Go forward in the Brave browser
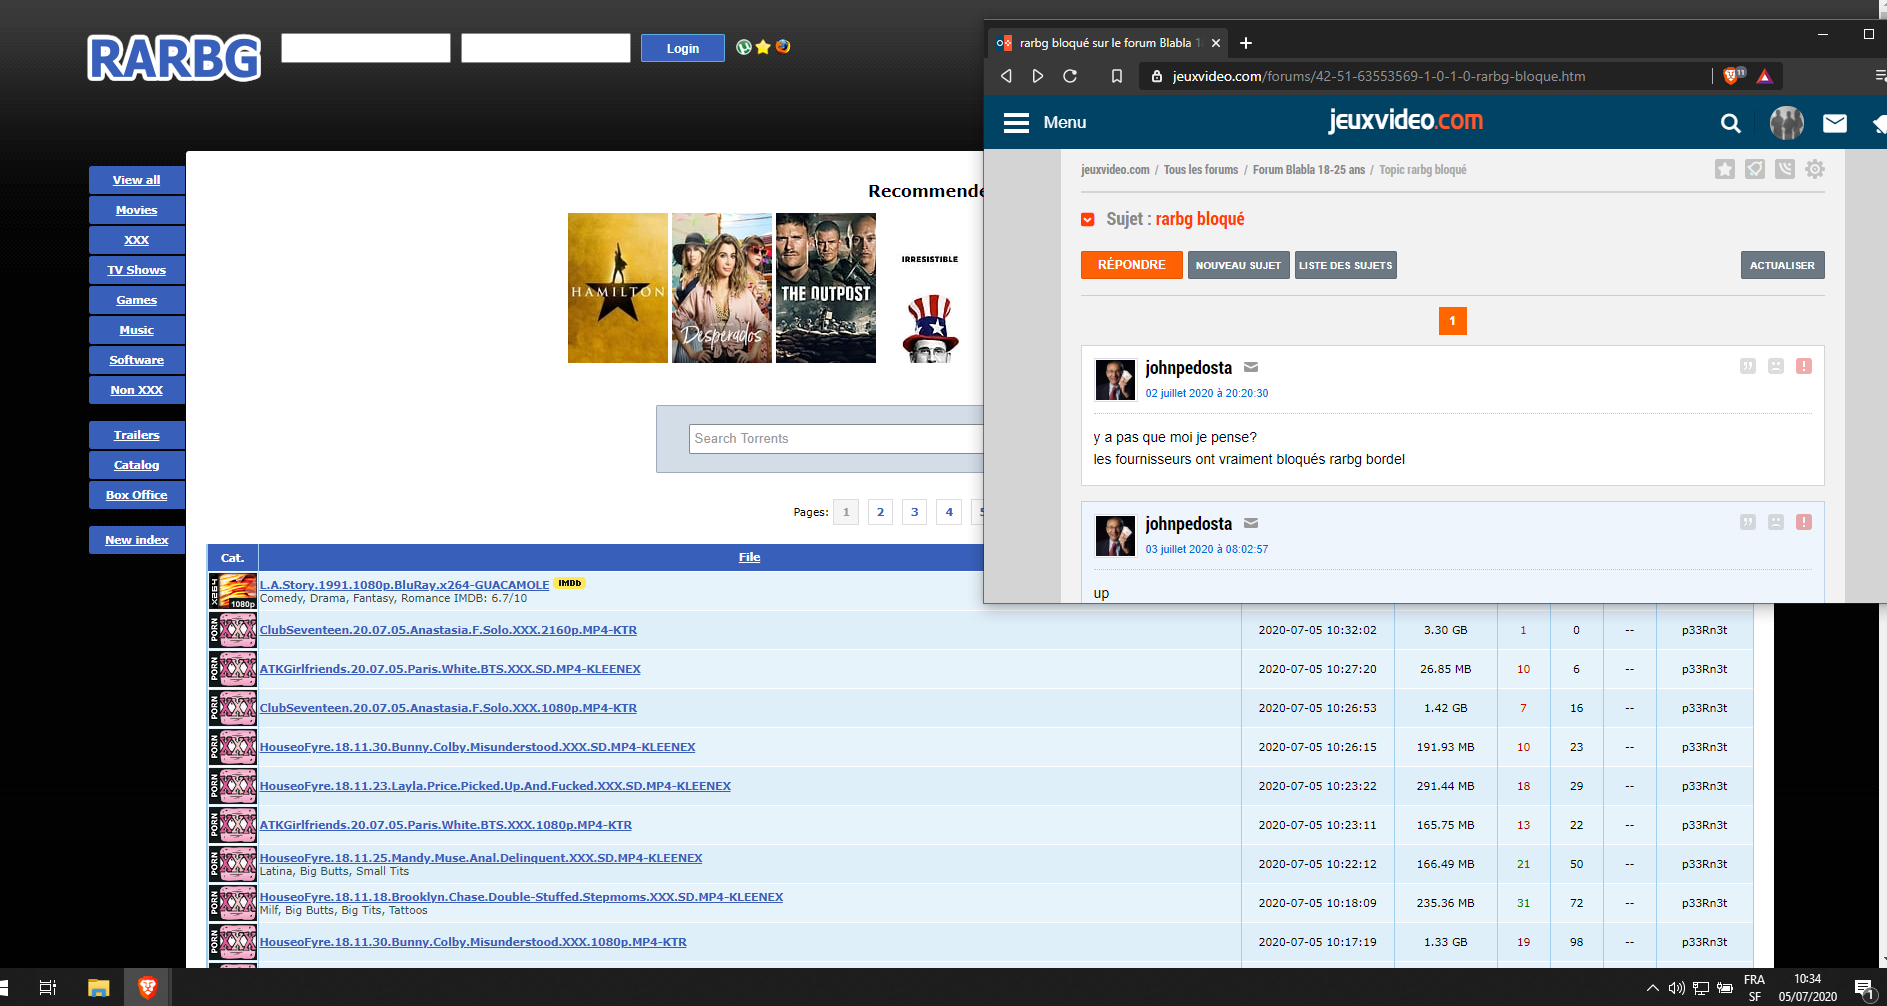This screenshot has width=1887, height=1006. [1038, 76]
